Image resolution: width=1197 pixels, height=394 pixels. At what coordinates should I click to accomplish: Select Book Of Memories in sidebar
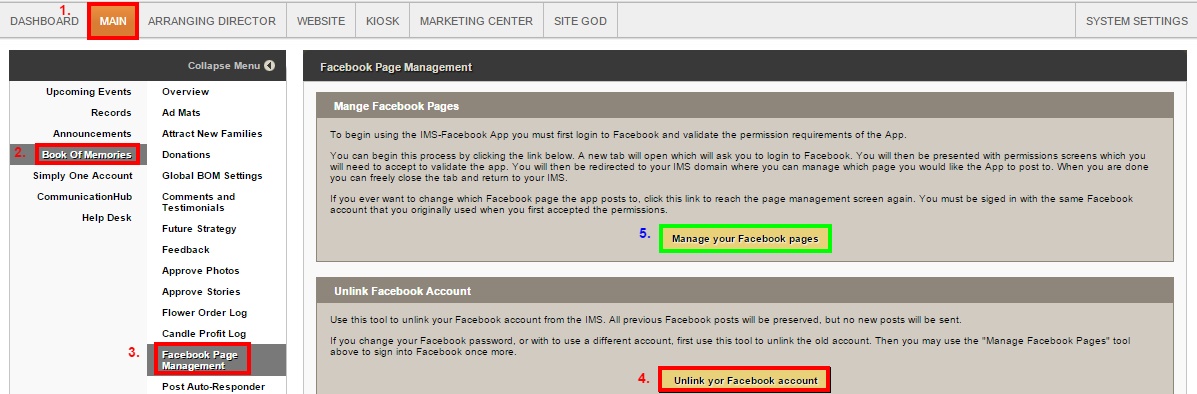(x=86, y=154)
